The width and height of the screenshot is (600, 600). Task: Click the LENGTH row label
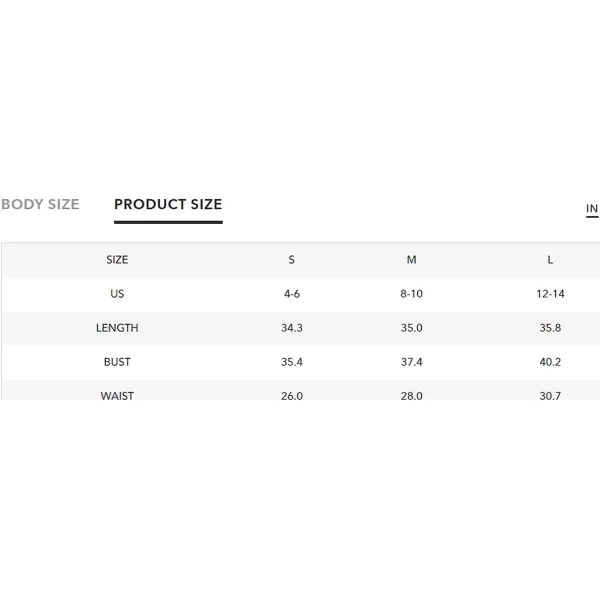coord(117,328)
